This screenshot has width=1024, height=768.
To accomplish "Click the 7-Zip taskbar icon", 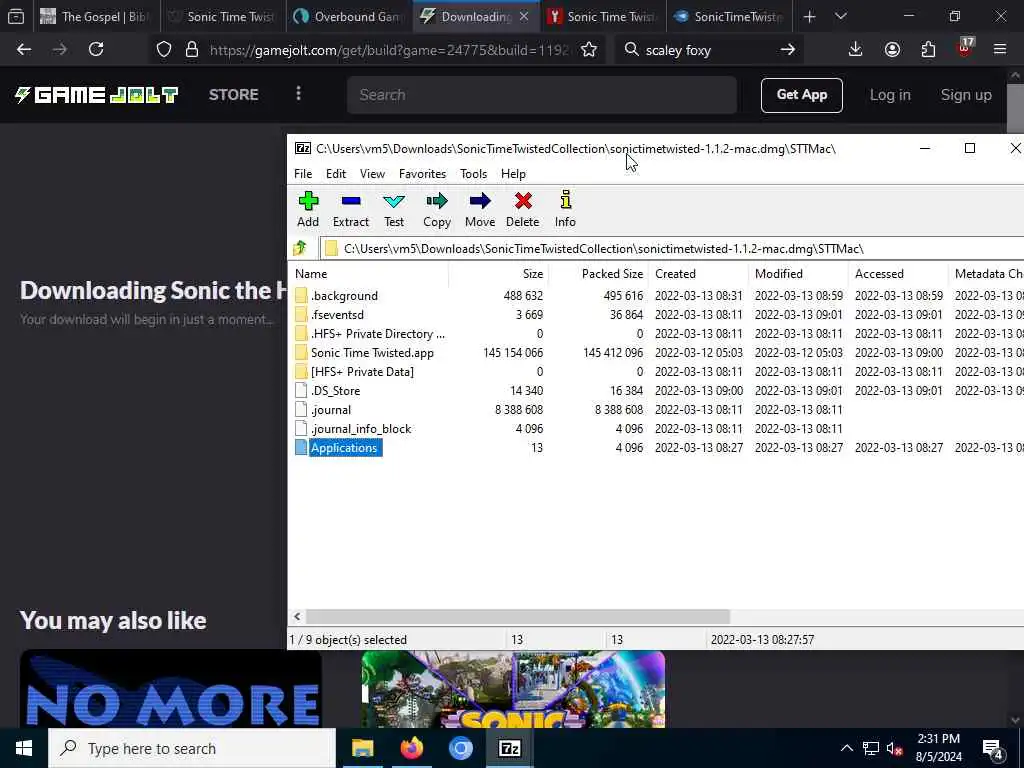I will pyautogui.click(x=509, y=748).
